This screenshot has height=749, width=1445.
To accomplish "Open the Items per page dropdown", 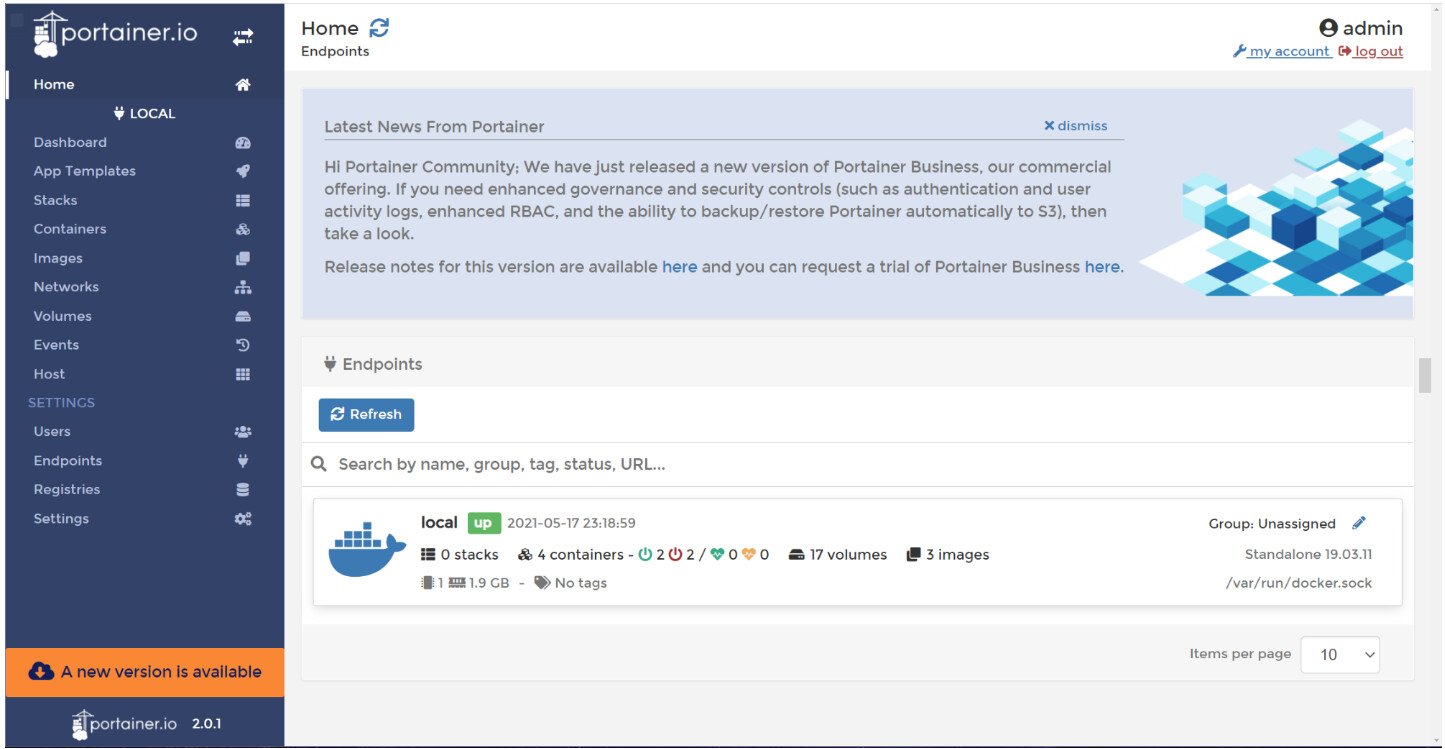I will click(1340, 654).
